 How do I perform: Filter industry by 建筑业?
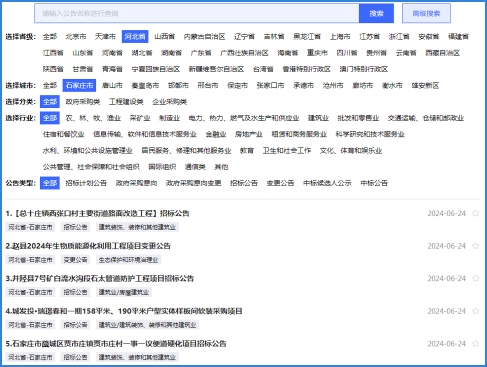pos(318,118)
